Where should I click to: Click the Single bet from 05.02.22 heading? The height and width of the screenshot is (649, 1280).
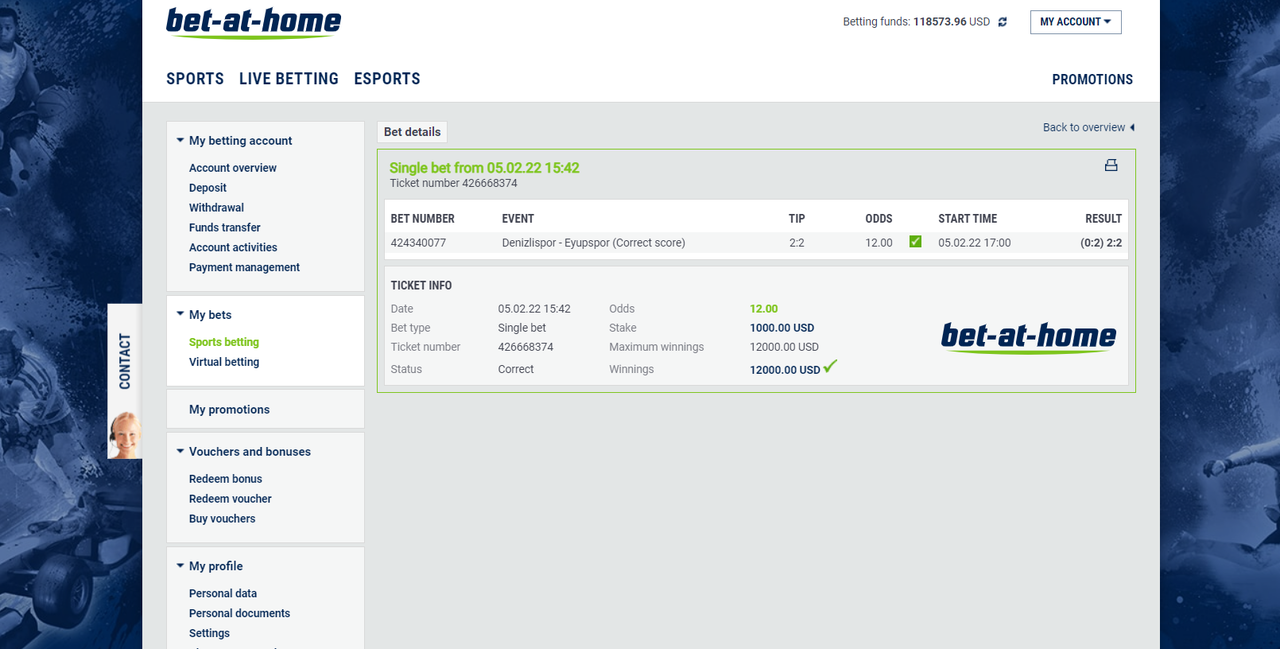pyautogui.click(x=484, y=168)
